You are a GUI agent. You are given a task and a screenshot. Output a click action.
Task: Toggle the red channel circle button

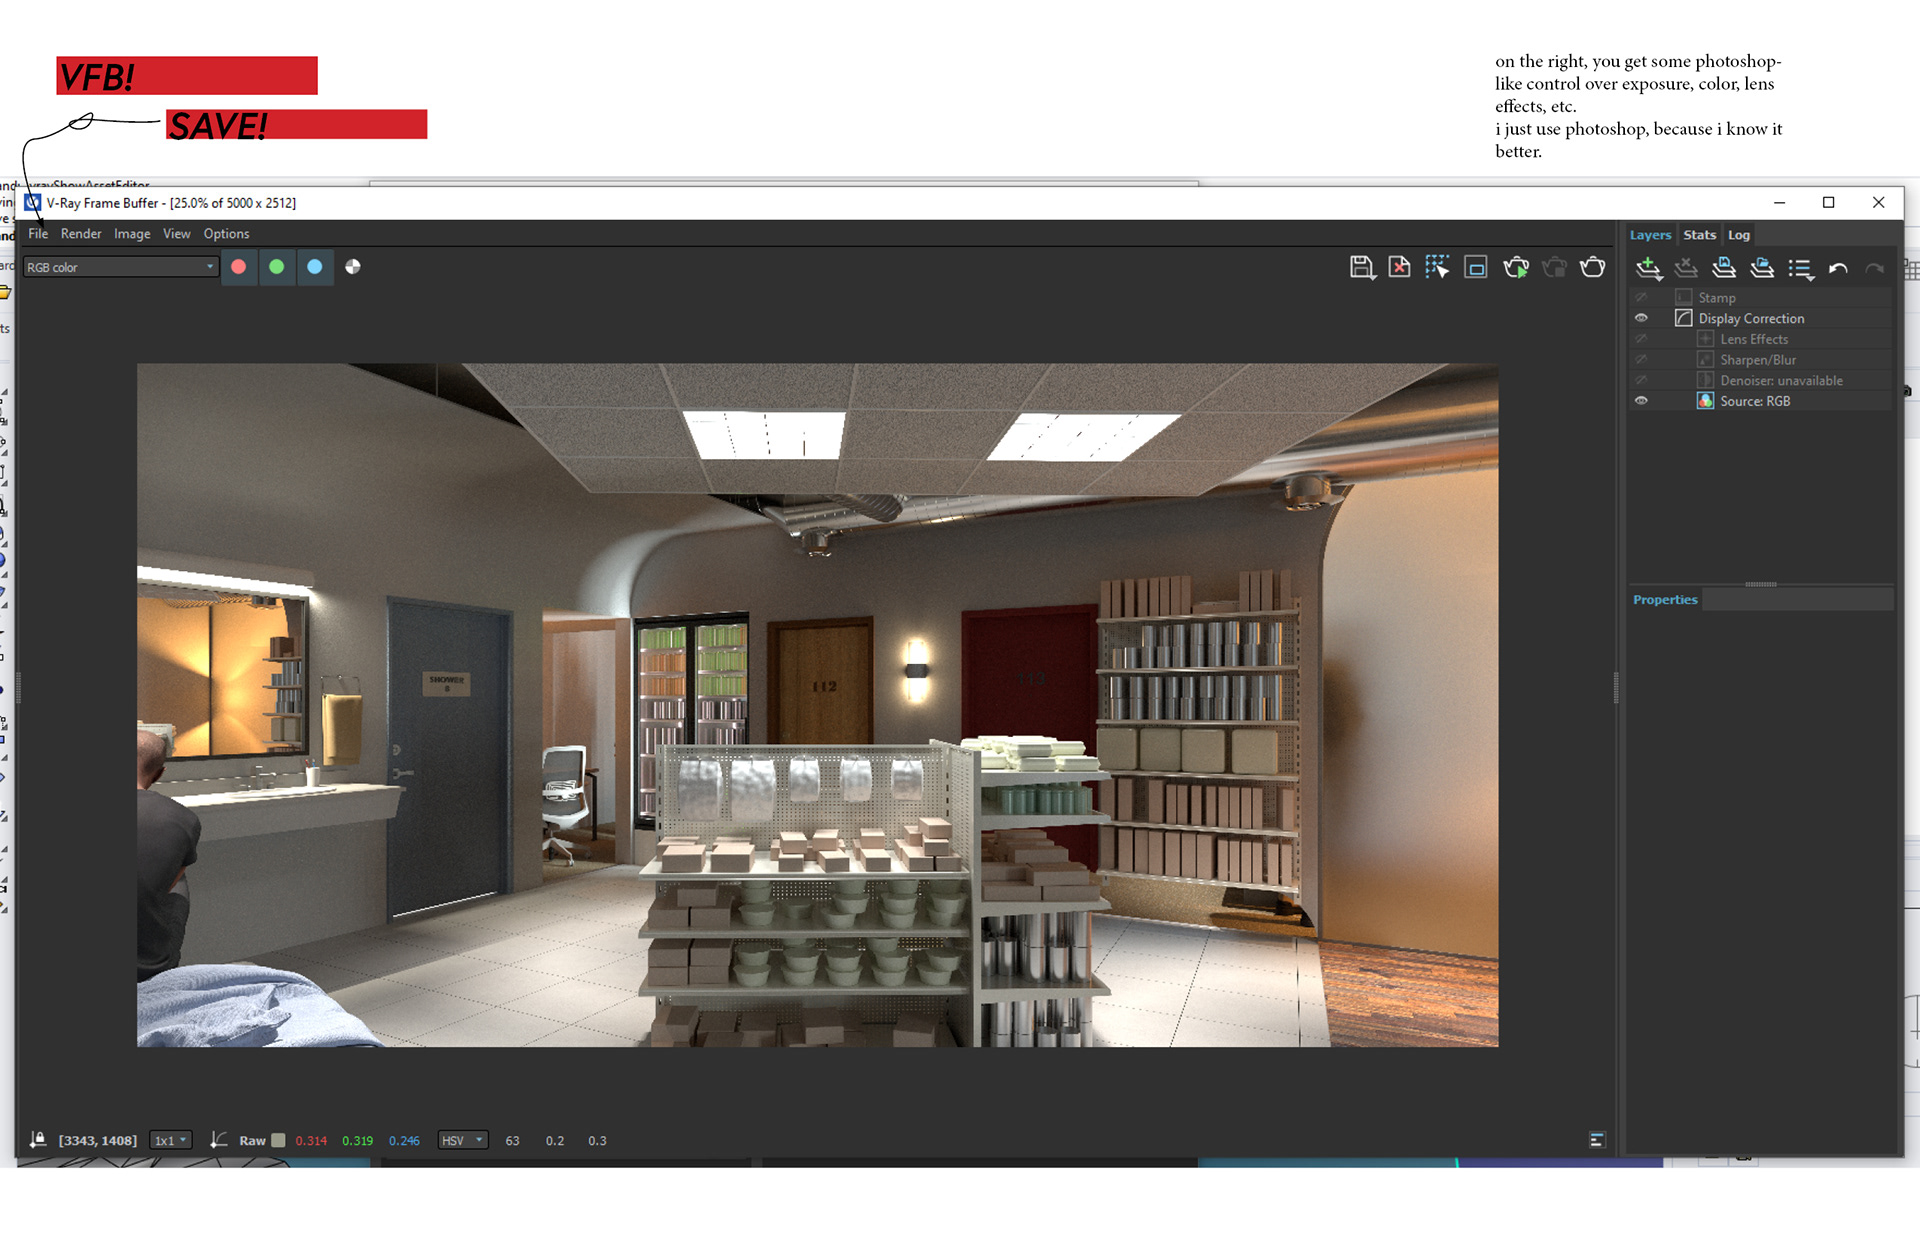coord(238,267)
